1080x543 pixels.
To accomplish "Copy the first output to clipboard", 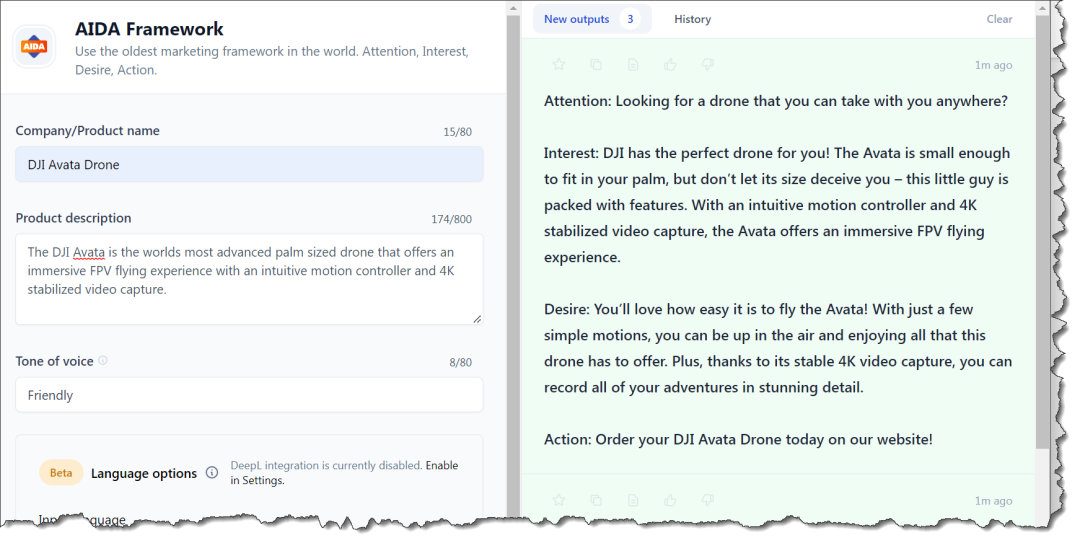I will 596,65.
